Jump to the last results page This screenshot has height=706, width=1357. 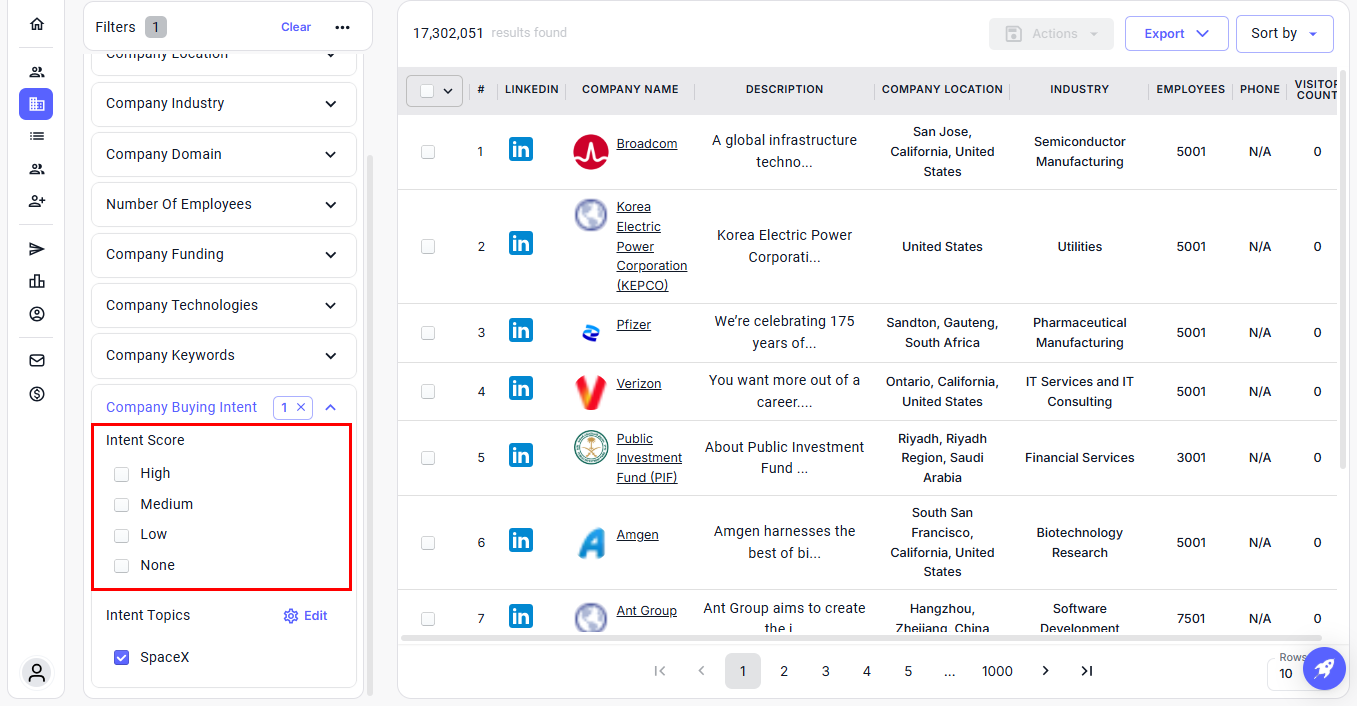1087,671
